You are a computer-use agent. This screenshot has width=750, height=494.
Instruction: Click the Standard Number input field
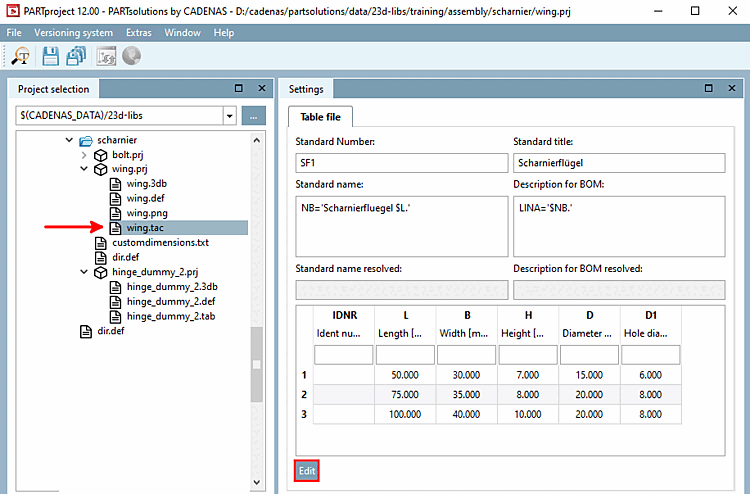coord(402,163)
